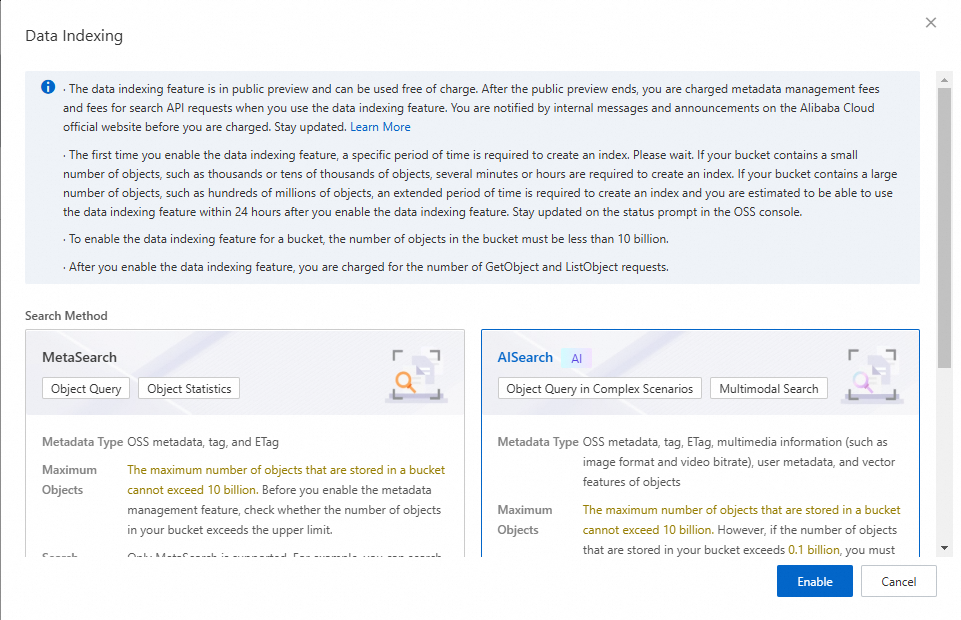This screenshot has width=961, height=620.
Task: Click the blue info icon in notice
Action: tap(48, 87)
